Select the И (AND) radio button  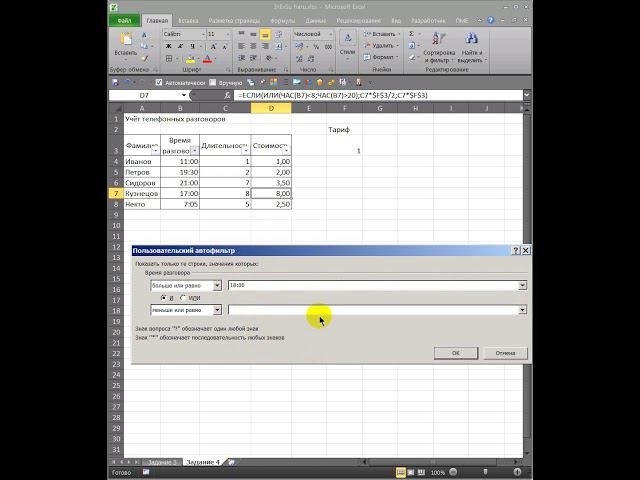point(164,297)
